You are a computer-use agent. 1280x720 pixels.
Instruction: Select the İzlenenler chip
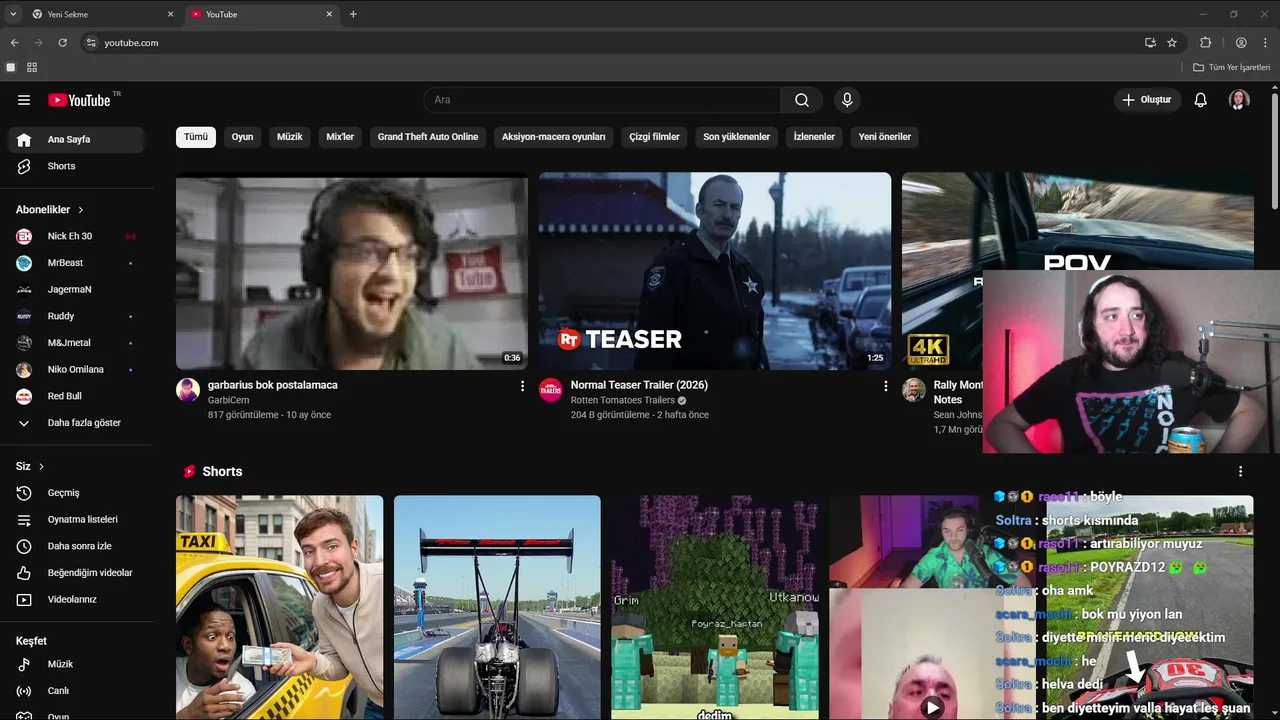coord(814,137)
